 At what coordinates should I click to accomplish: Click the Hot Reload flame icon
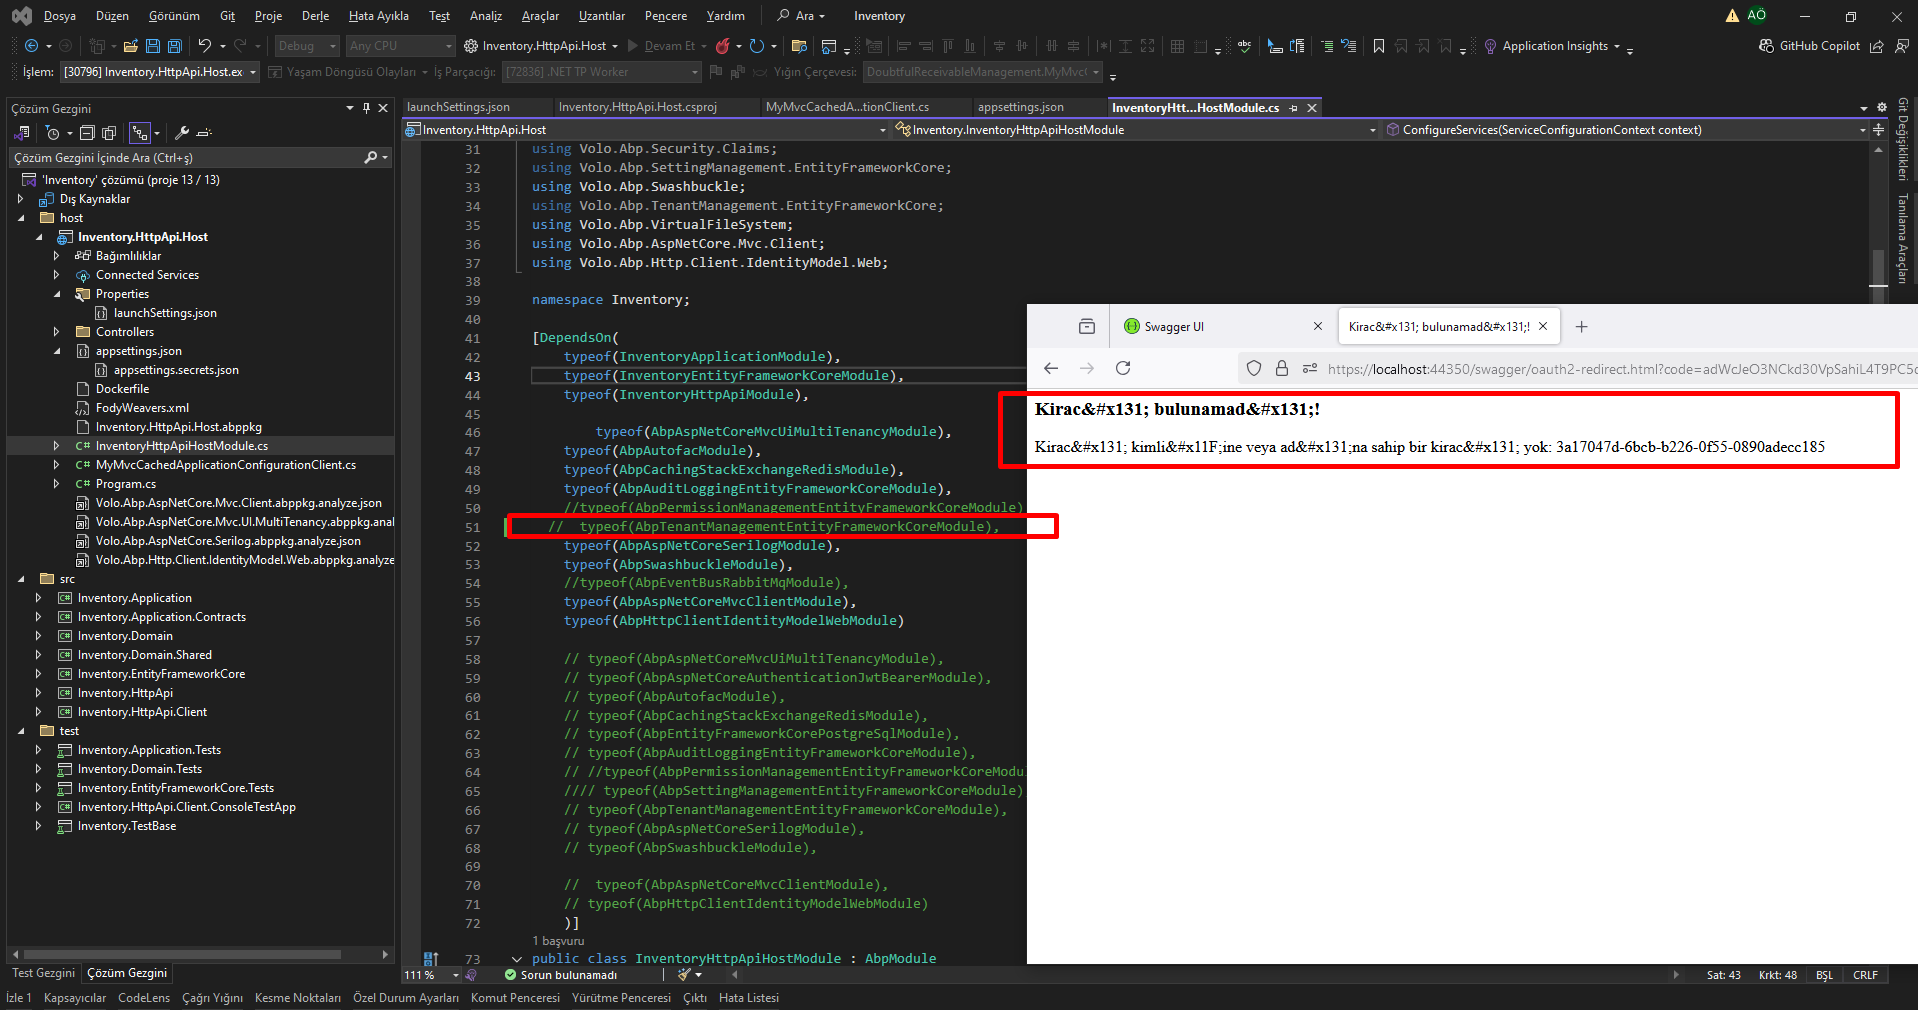[722, 46]
